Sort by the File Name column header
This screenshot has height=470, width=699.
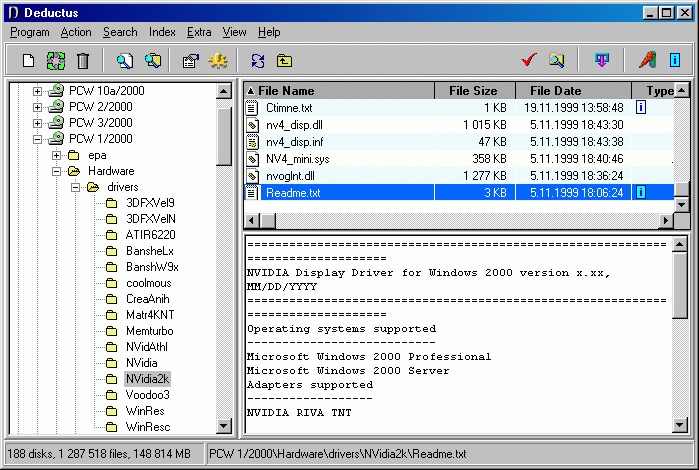click(339, 91)
